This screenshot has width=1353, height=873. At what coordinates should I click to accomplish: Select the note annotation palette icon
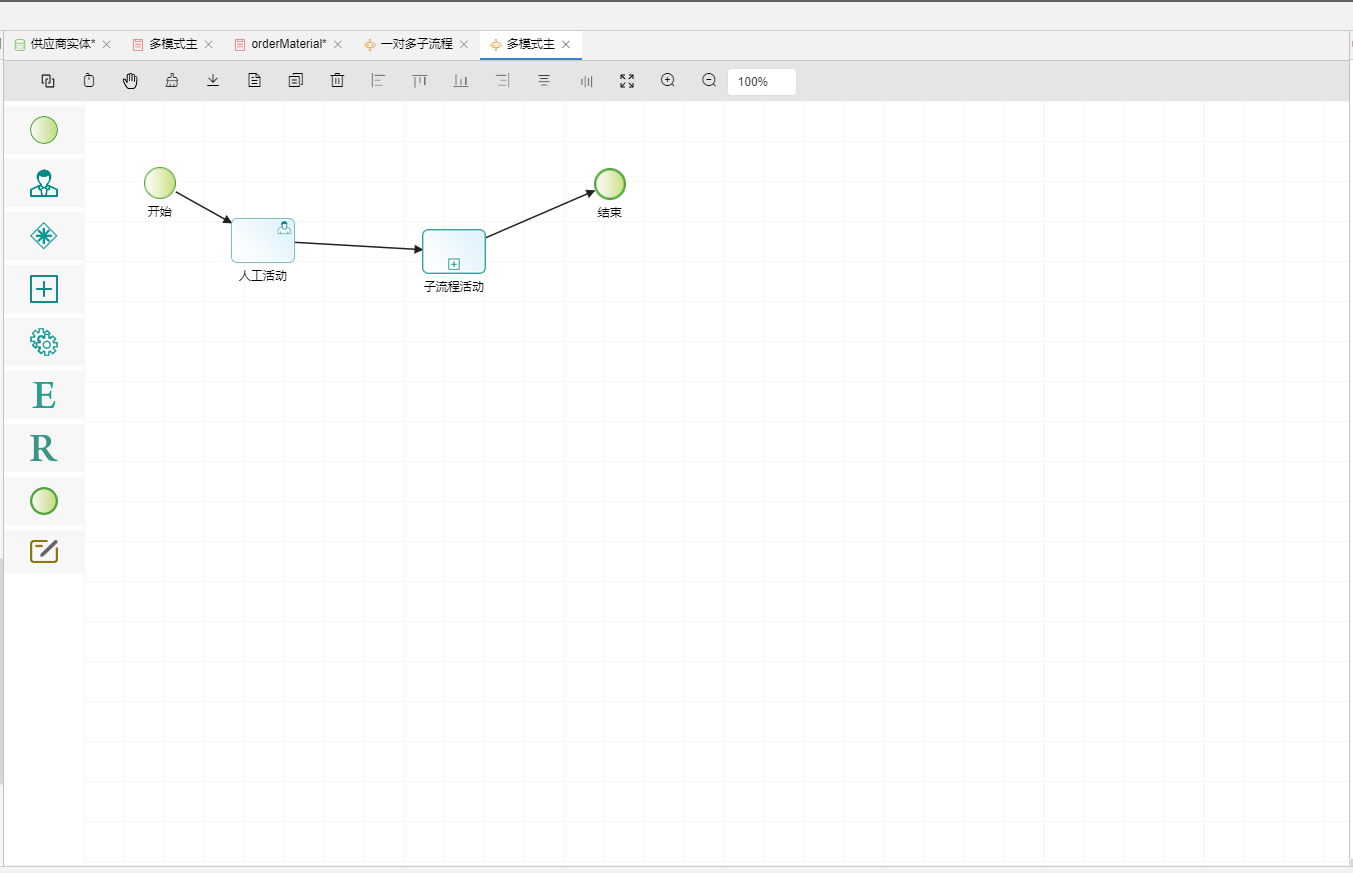[x=44, y=551]
